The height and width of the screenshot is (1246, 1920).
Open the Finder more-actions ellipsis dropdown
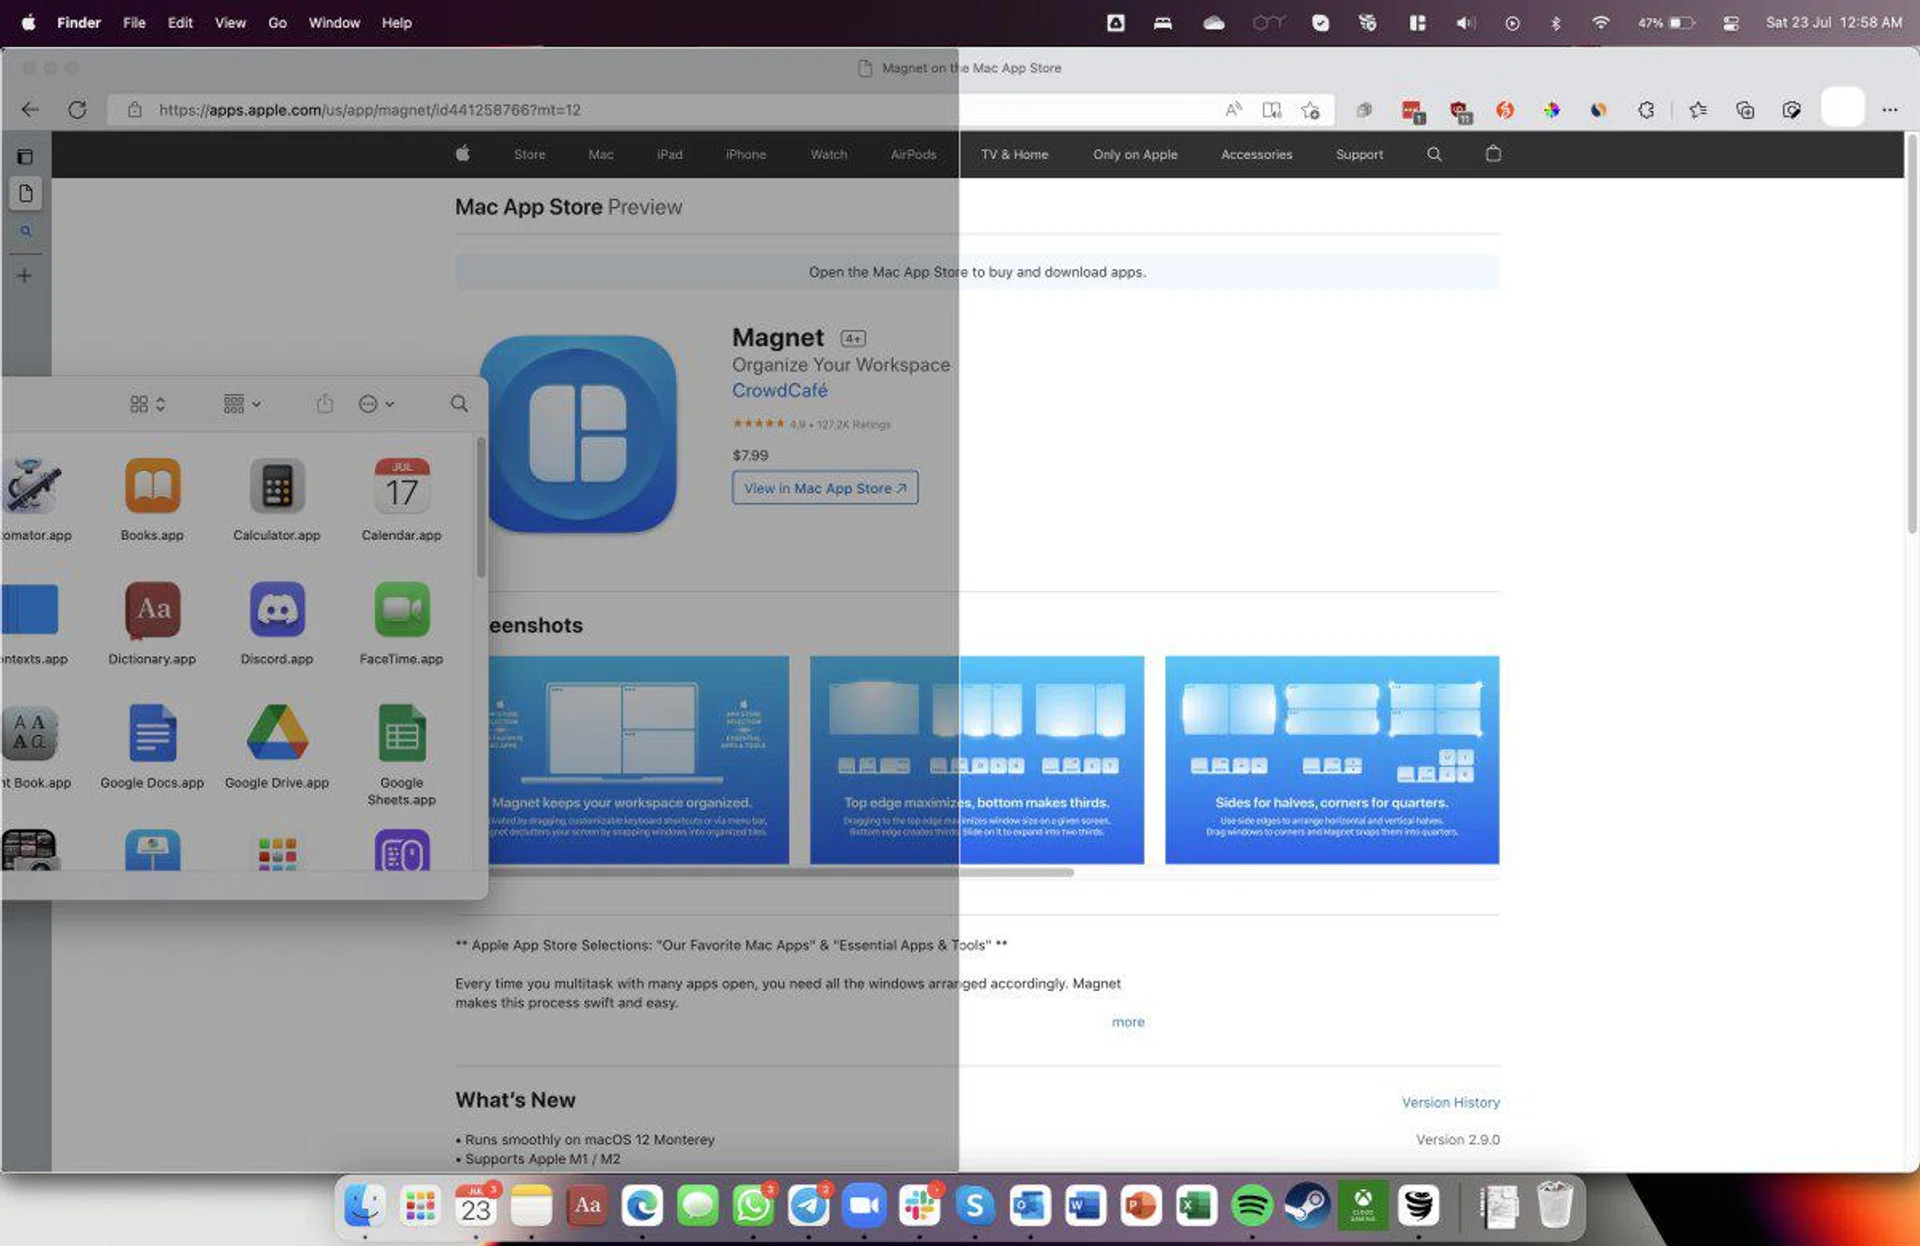tap(376, 404)
